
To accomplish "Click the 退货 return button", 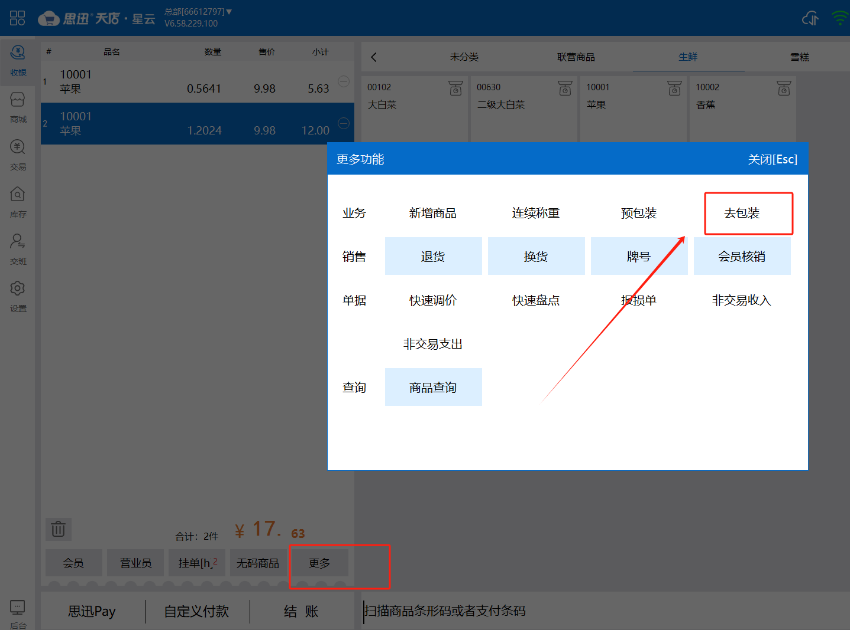I will click(433, 256).
